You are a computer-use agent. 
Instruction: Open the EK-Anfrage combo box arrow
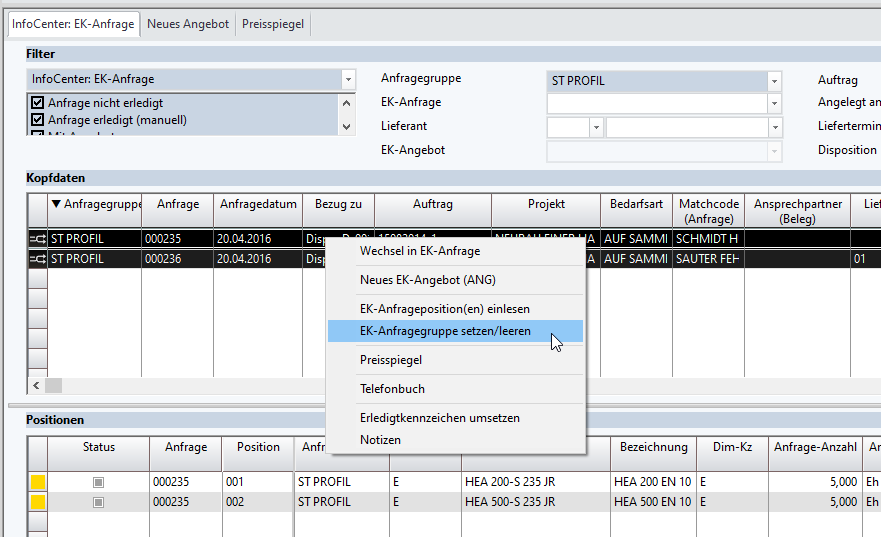click(x=773, y=103)
